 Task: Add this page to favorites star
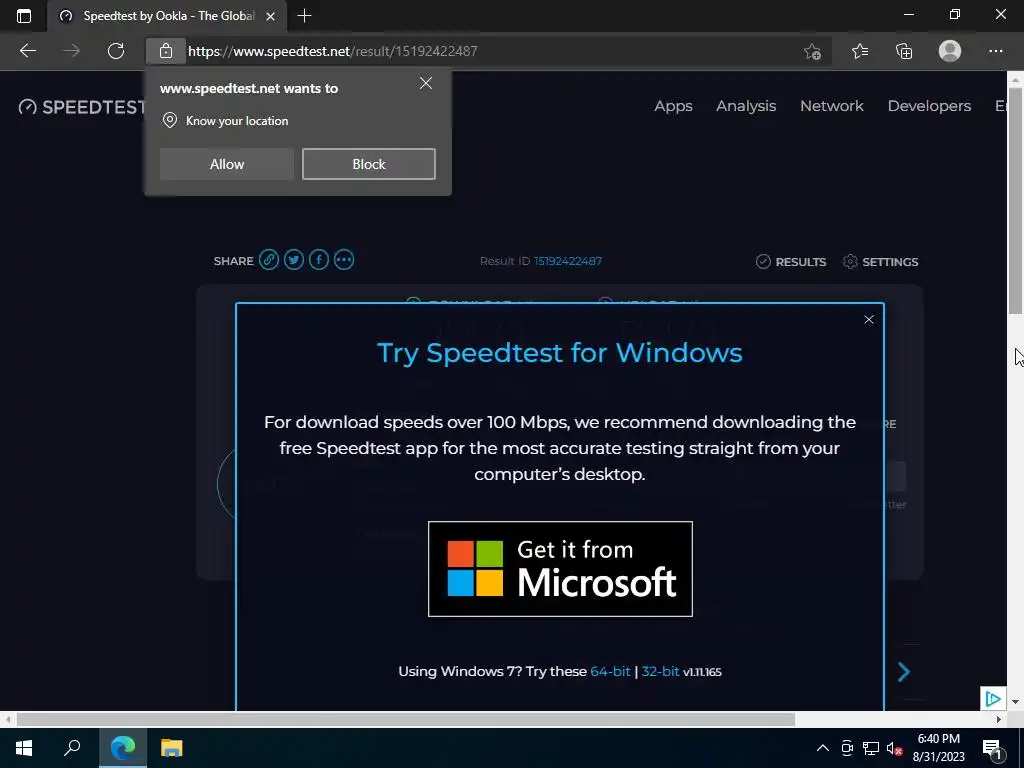[812, 51]
